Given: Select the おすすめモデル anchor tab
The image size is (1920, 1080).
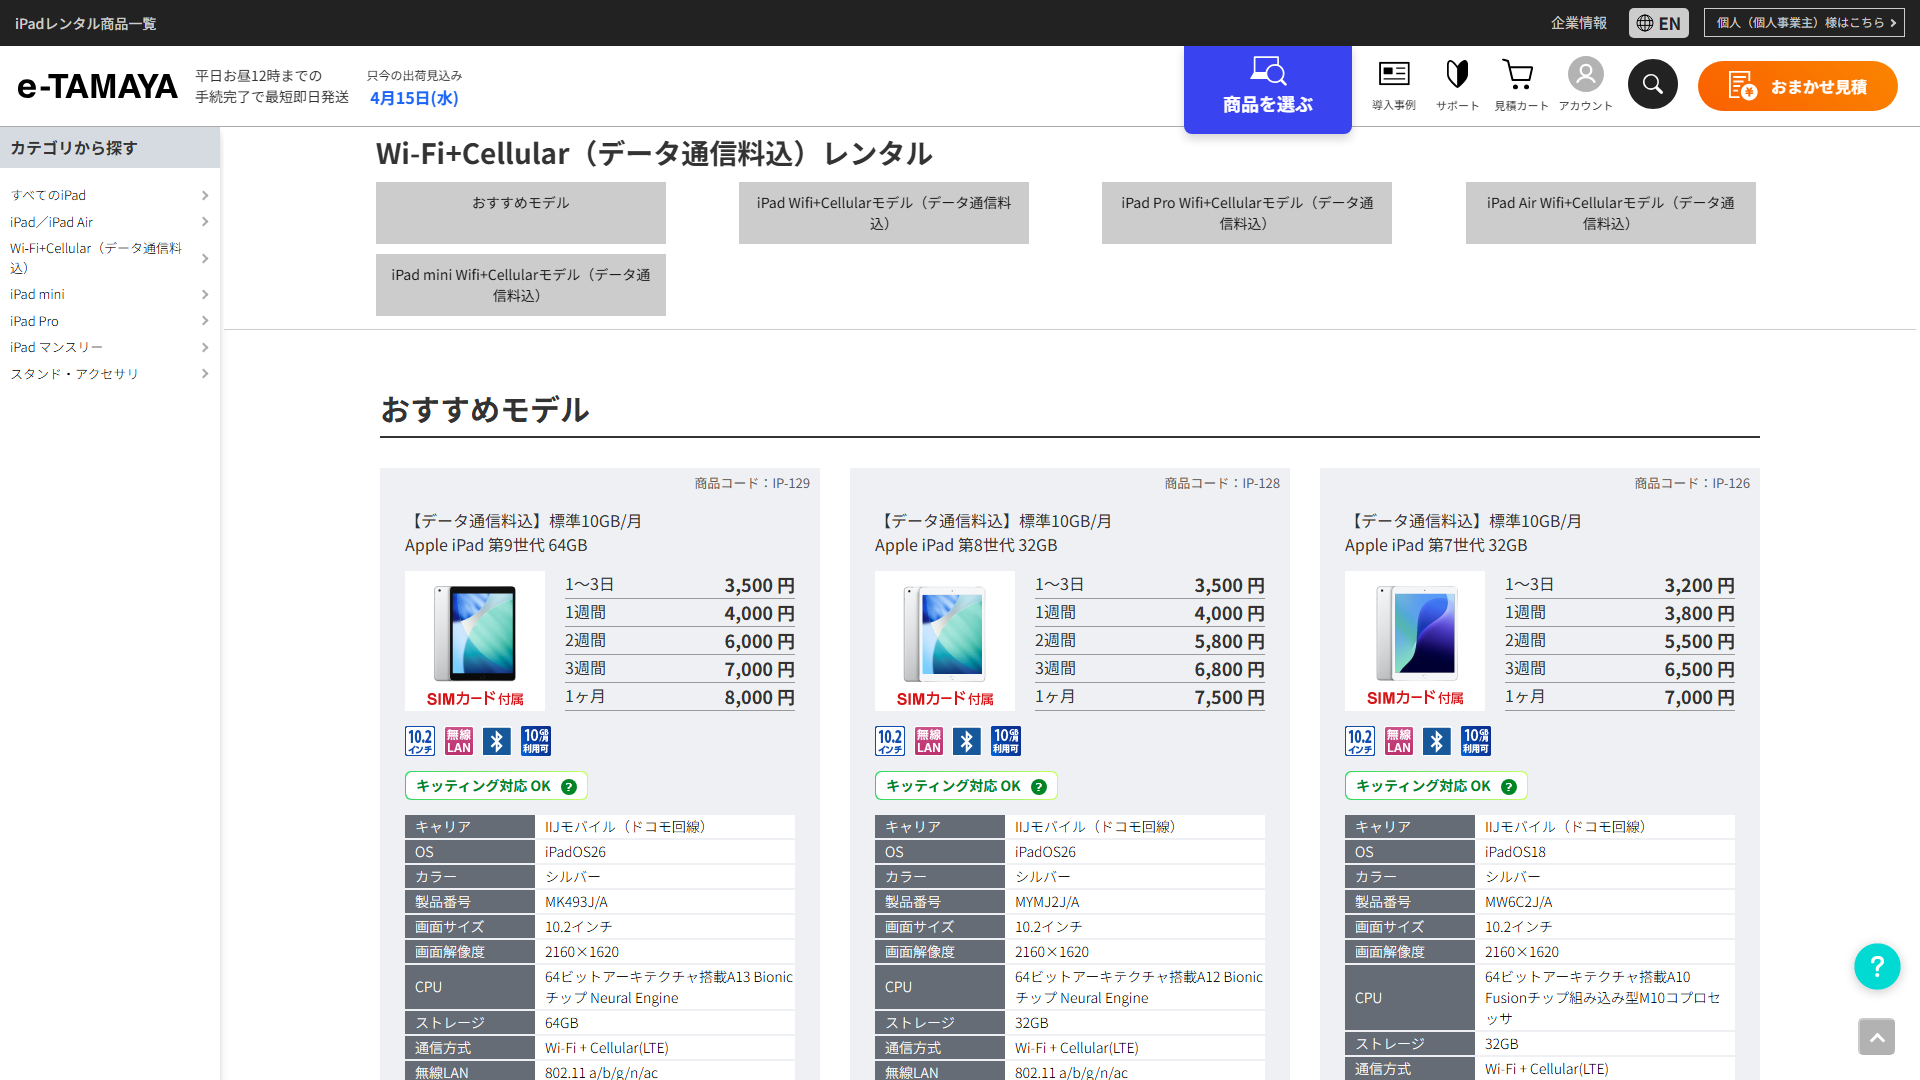Looking at the screenshot, I should (x=520, y=212).
